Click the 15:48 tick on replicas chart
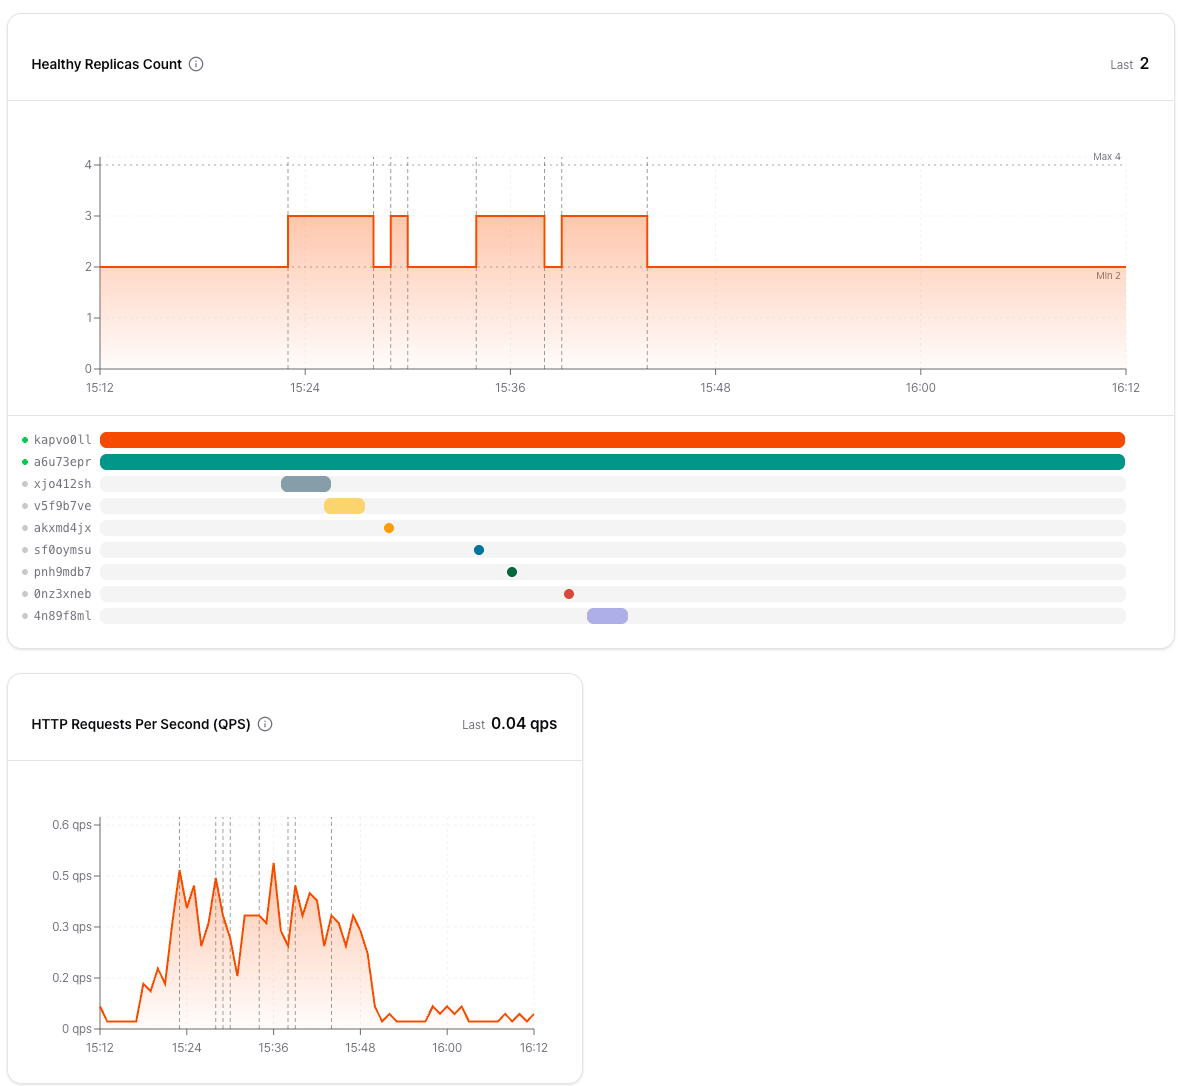The image size is (1187, 1086). (x=715, y=387)
